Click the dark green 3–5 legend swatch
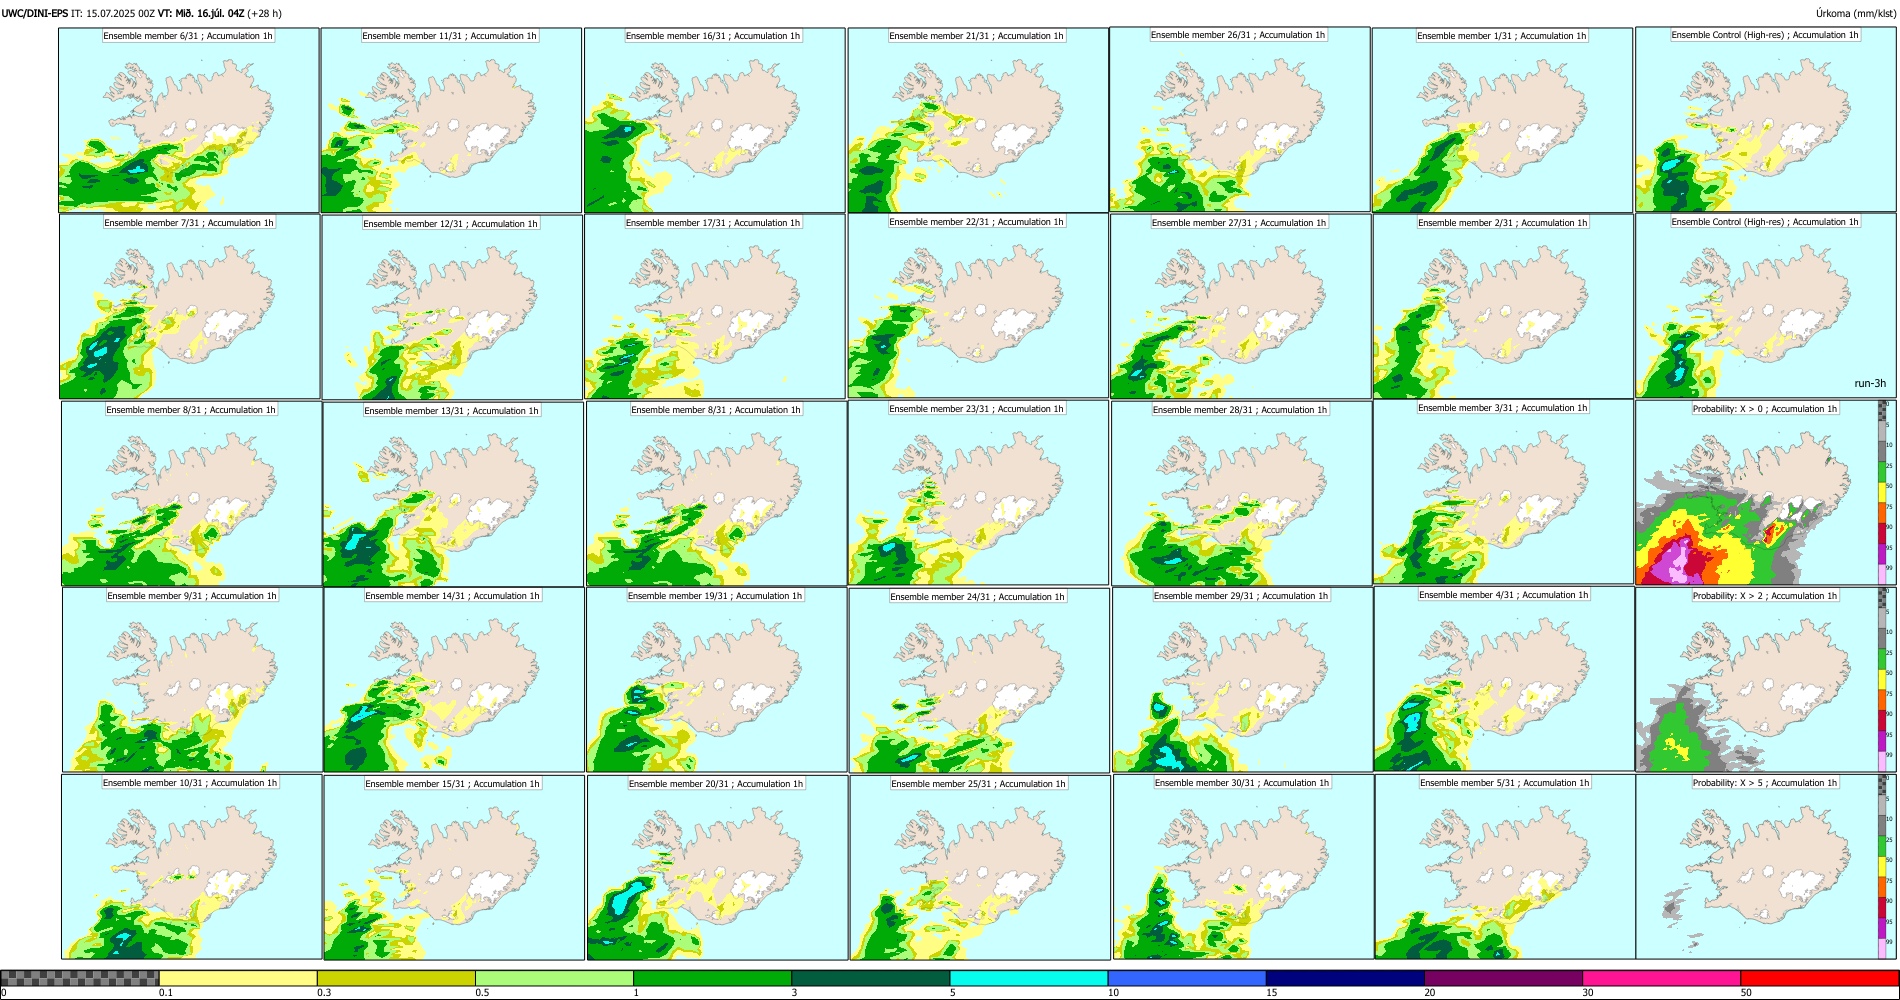Viewport: 1900px width, 1000px height. tap(870, 978)
